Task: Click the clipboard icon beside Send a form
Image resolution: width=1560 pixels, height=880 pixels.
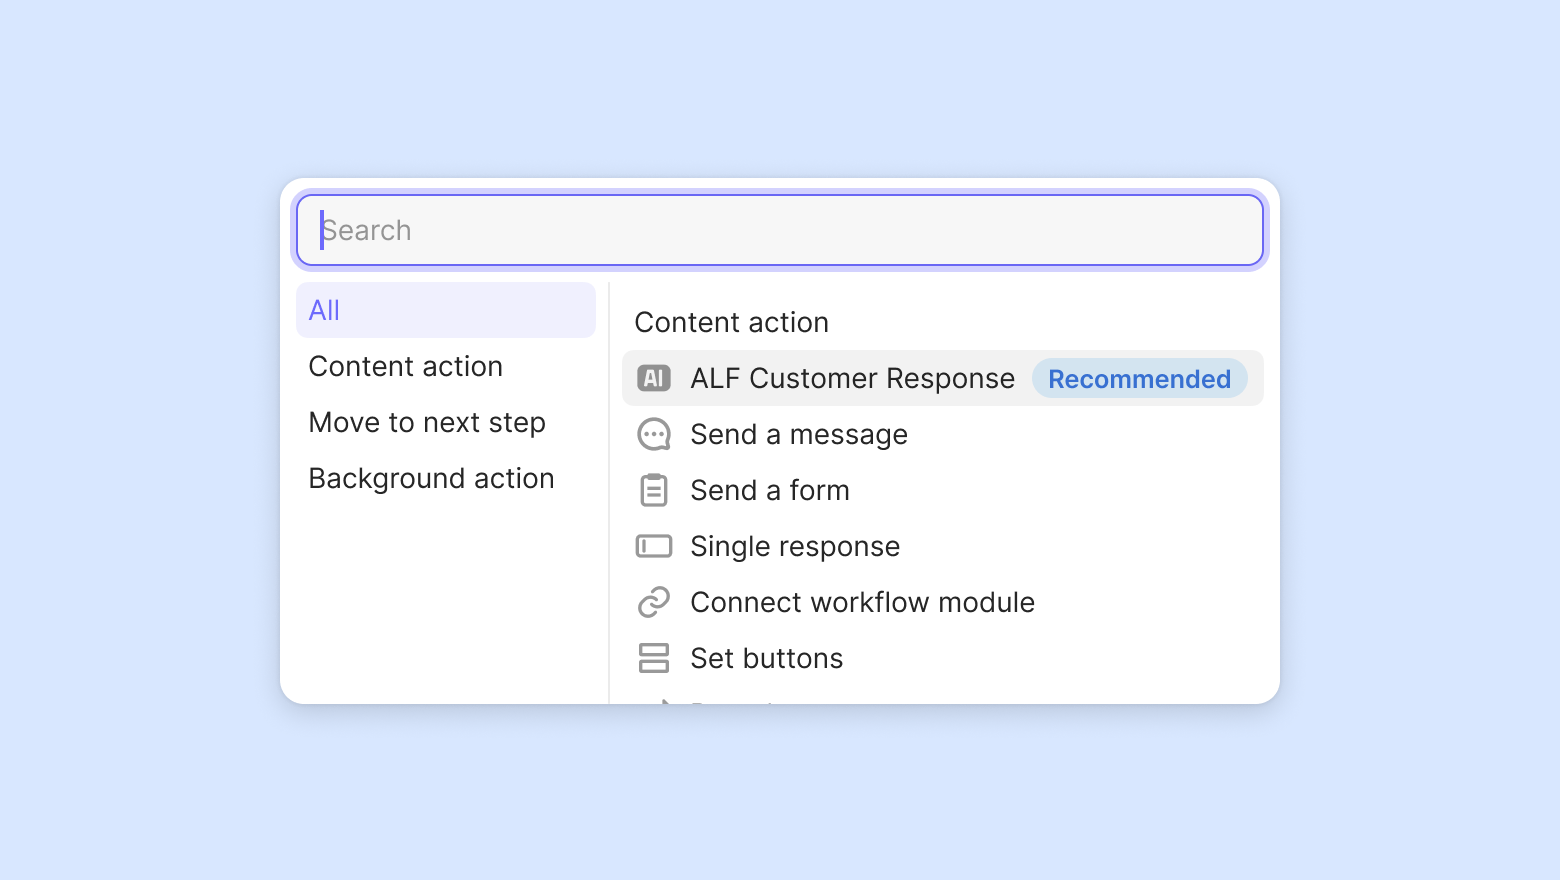Action: (x=654, y=490)
